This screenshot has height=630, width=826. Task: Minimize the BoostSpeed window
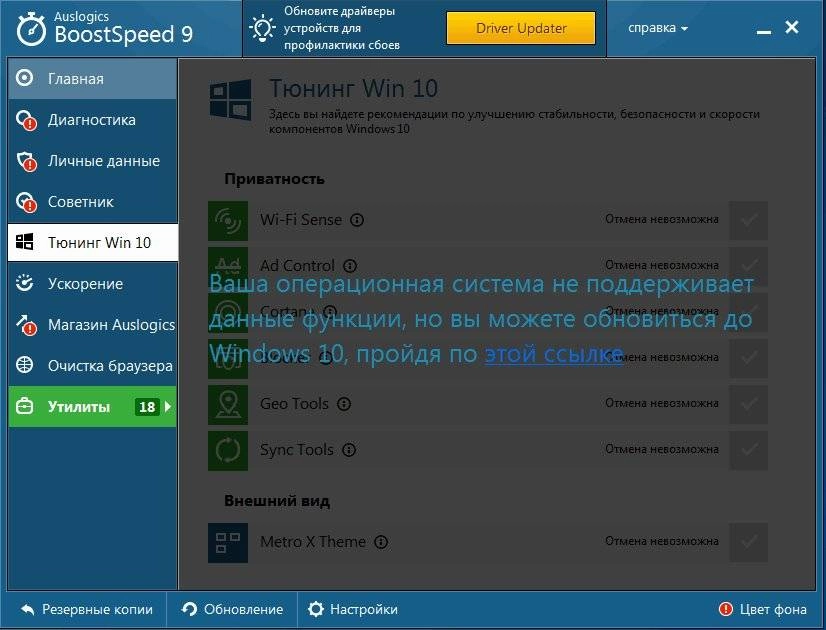(x=764, y=32)
